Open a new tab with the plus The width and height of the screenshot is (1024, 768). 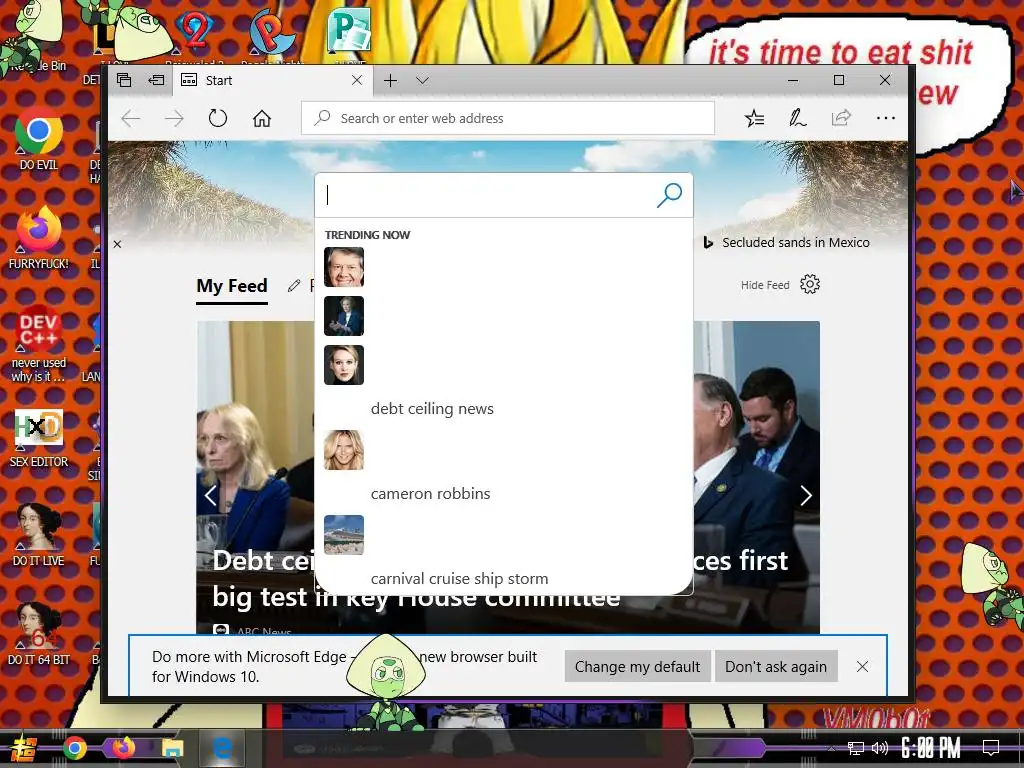(x=391, y=80)
